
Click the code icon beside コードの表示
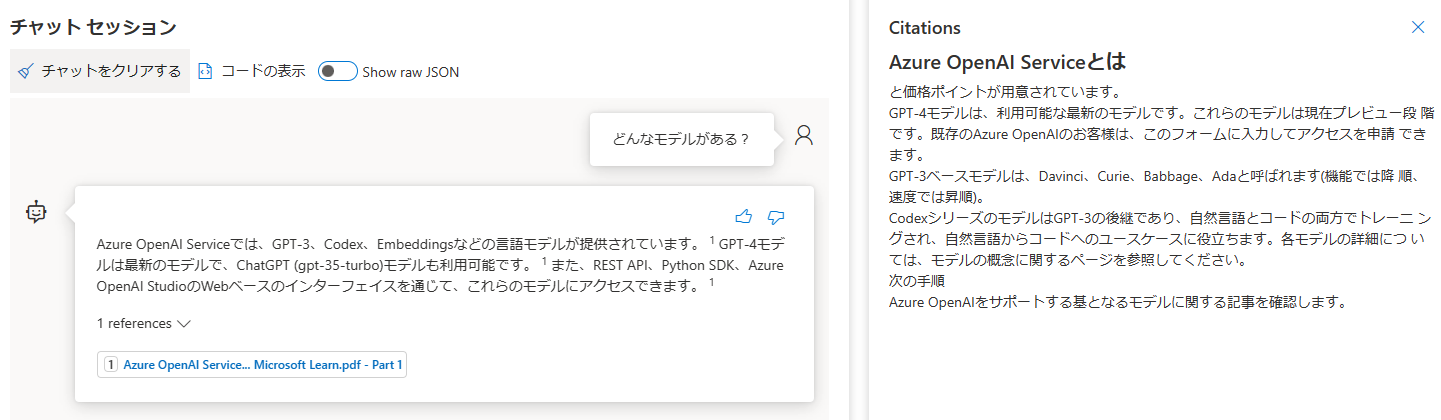point(206,72)
